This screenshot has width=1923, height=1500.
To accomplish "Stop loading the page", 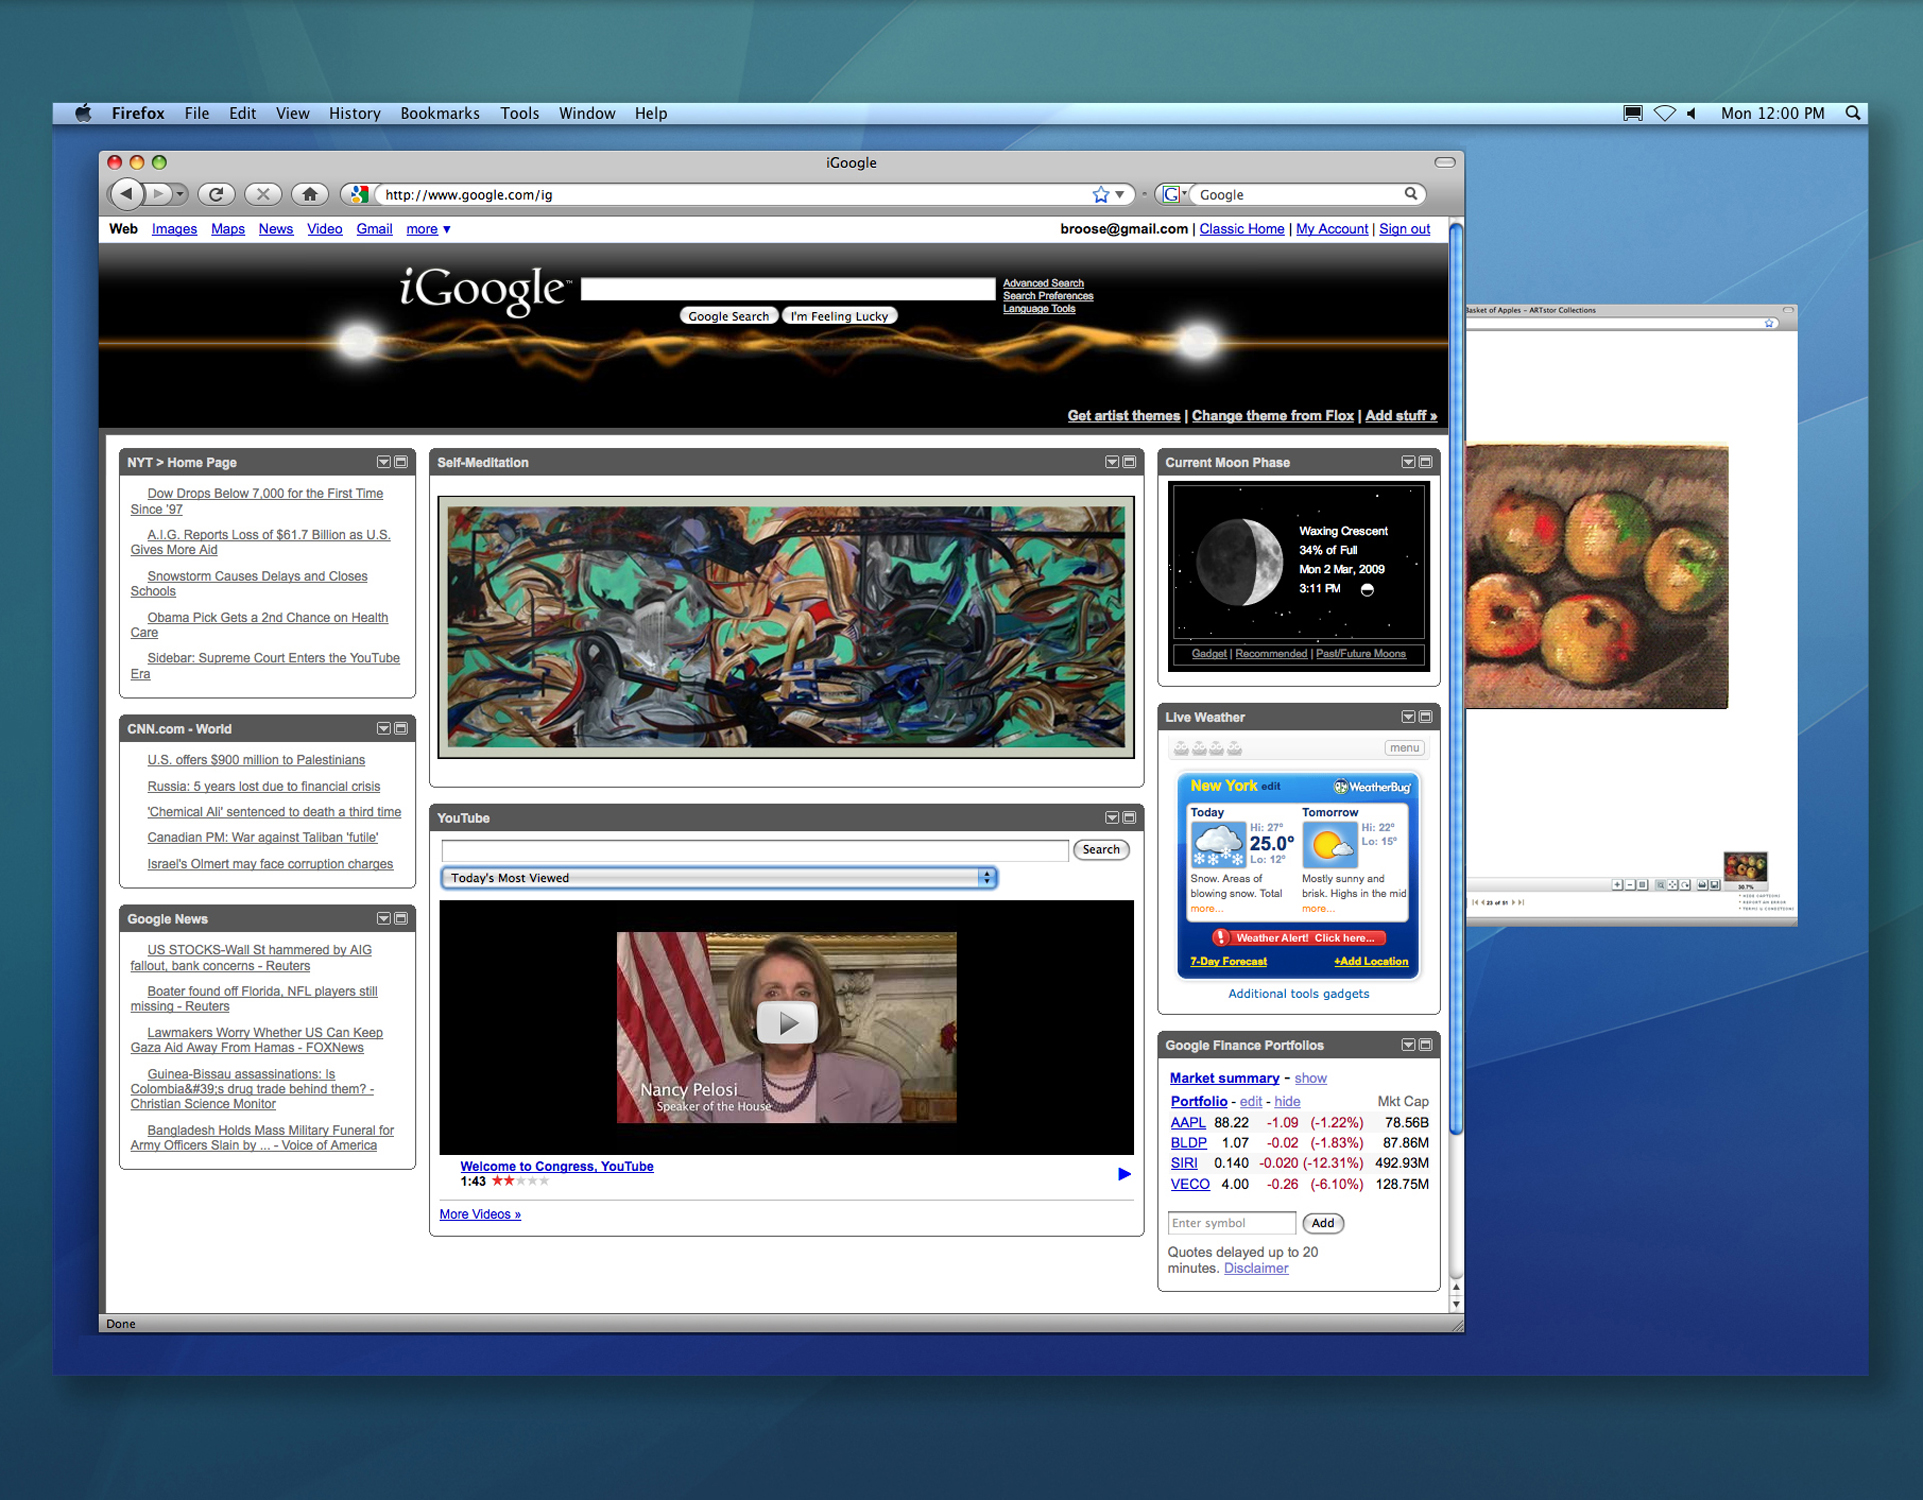I will pos(263,194).
